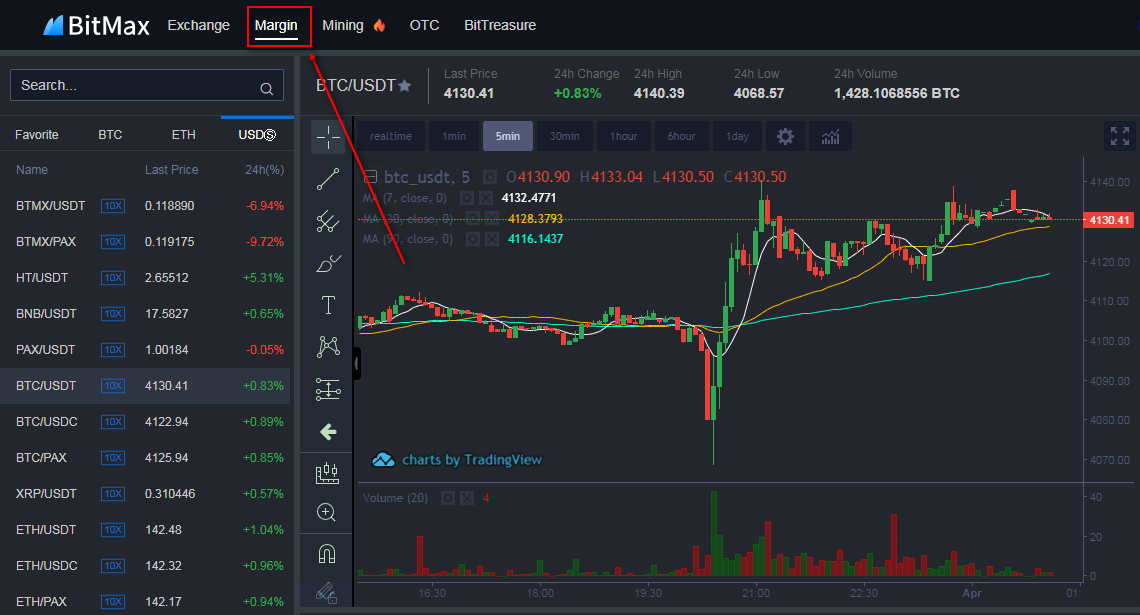Click the charts by TradingView link

coord(457,459)
